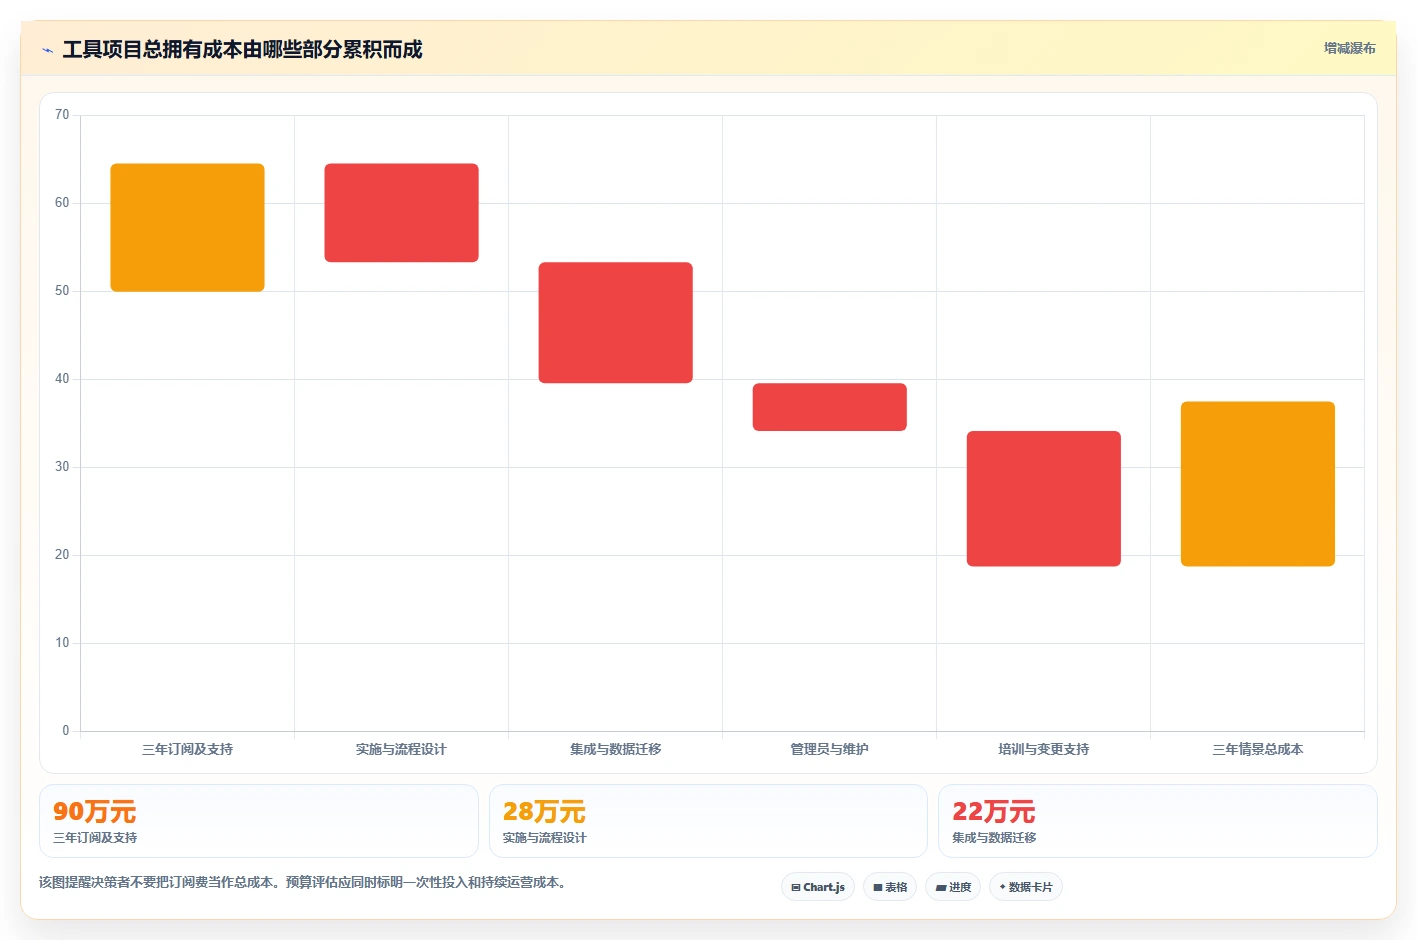Click the footnote text about 订阅费
Screen dimensions: 1417x940
(304, 882)
